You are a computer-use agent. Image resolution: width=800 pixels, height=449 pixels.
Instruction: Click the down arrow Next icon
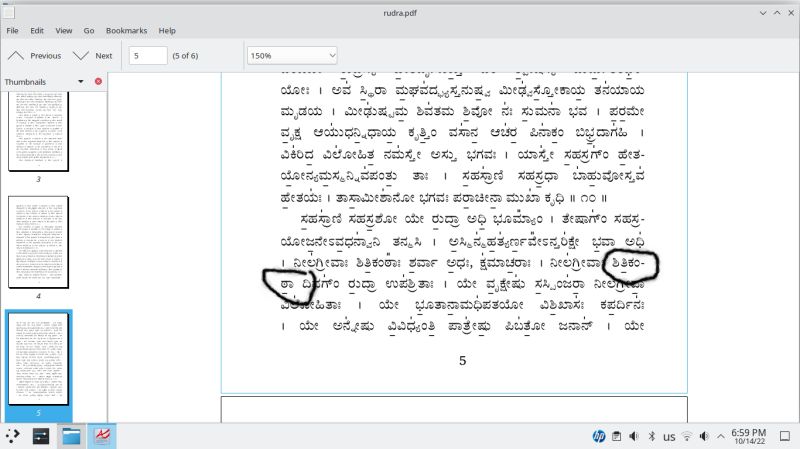pos(81,56)
